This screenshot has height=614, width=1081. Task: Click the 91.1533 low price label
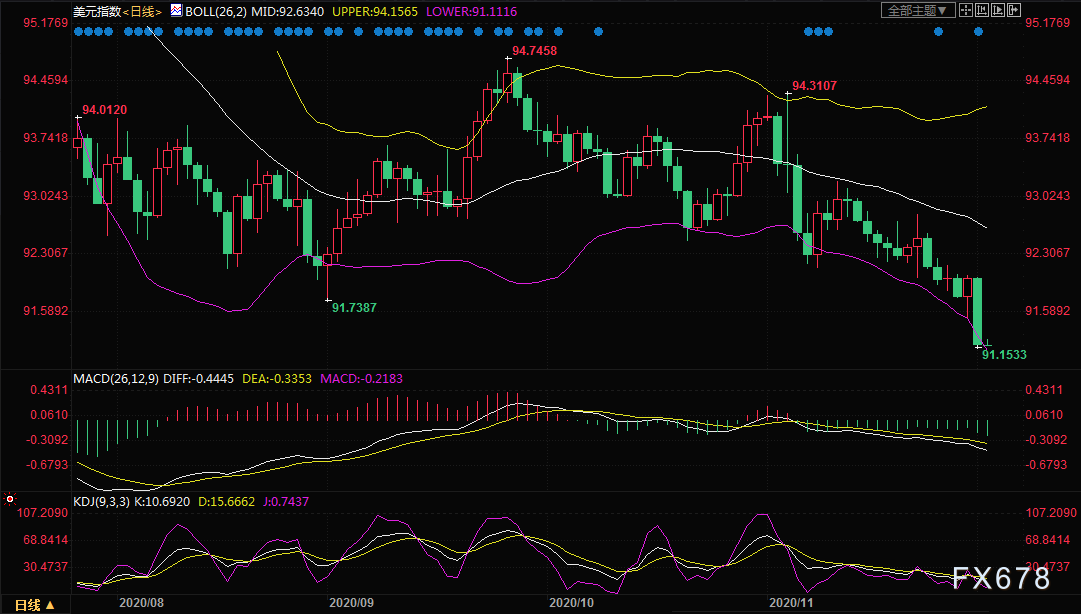1004,355
